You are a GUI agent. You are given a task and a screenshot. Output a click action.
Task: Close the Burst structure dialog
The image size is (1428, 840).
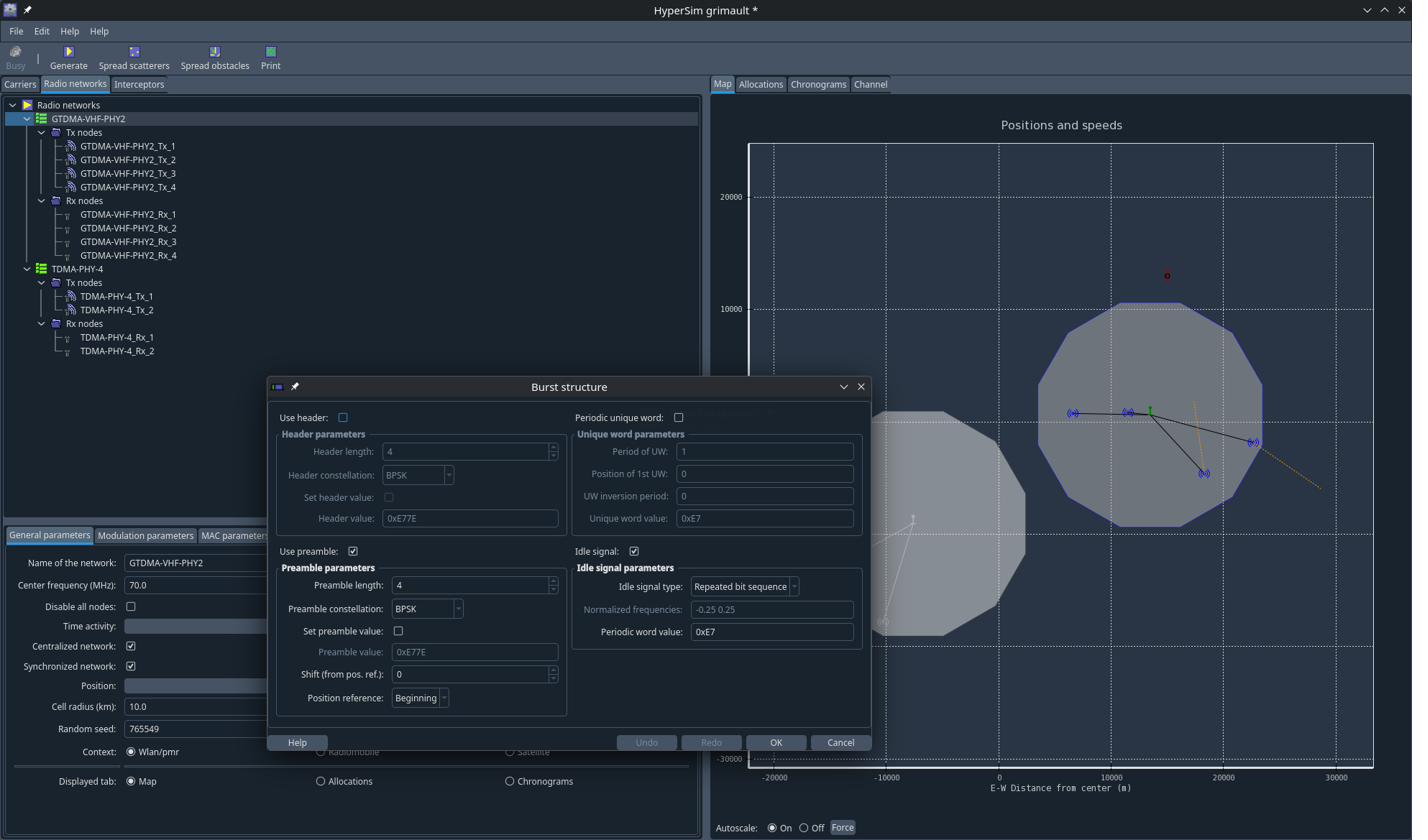pyautogui.click(x=861, y=387)
